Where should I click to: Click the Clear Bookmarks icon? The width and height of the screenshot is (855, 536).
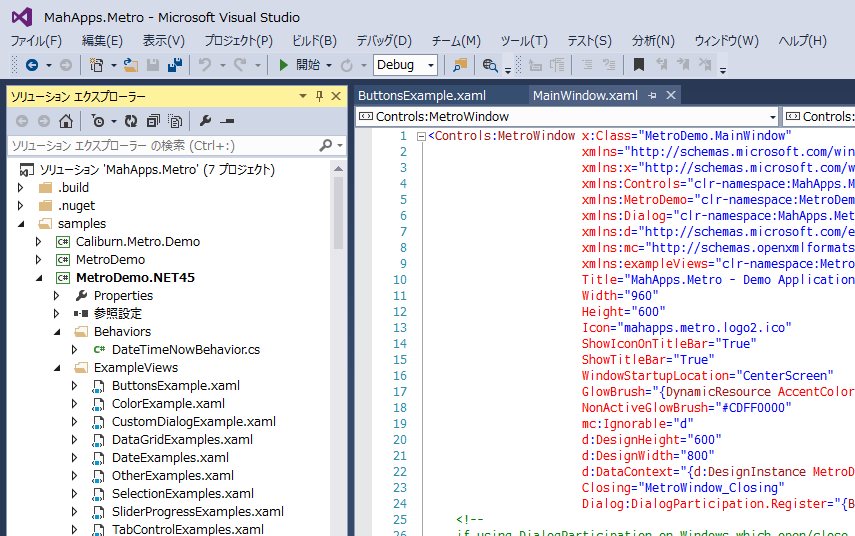coord(705,65)
